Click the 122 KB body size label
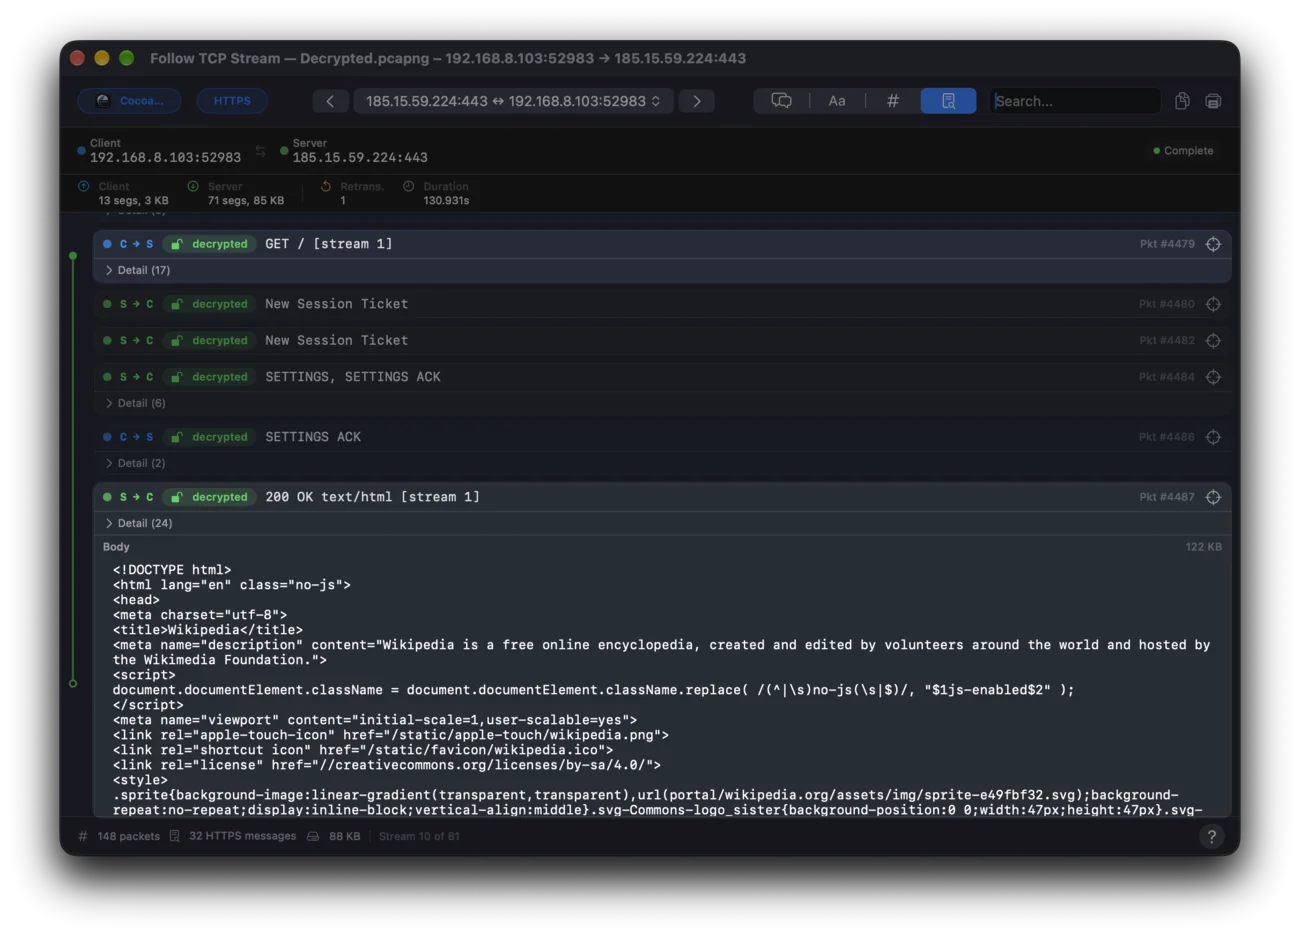Viewport: 1300px width, 935px height. 1203,547
